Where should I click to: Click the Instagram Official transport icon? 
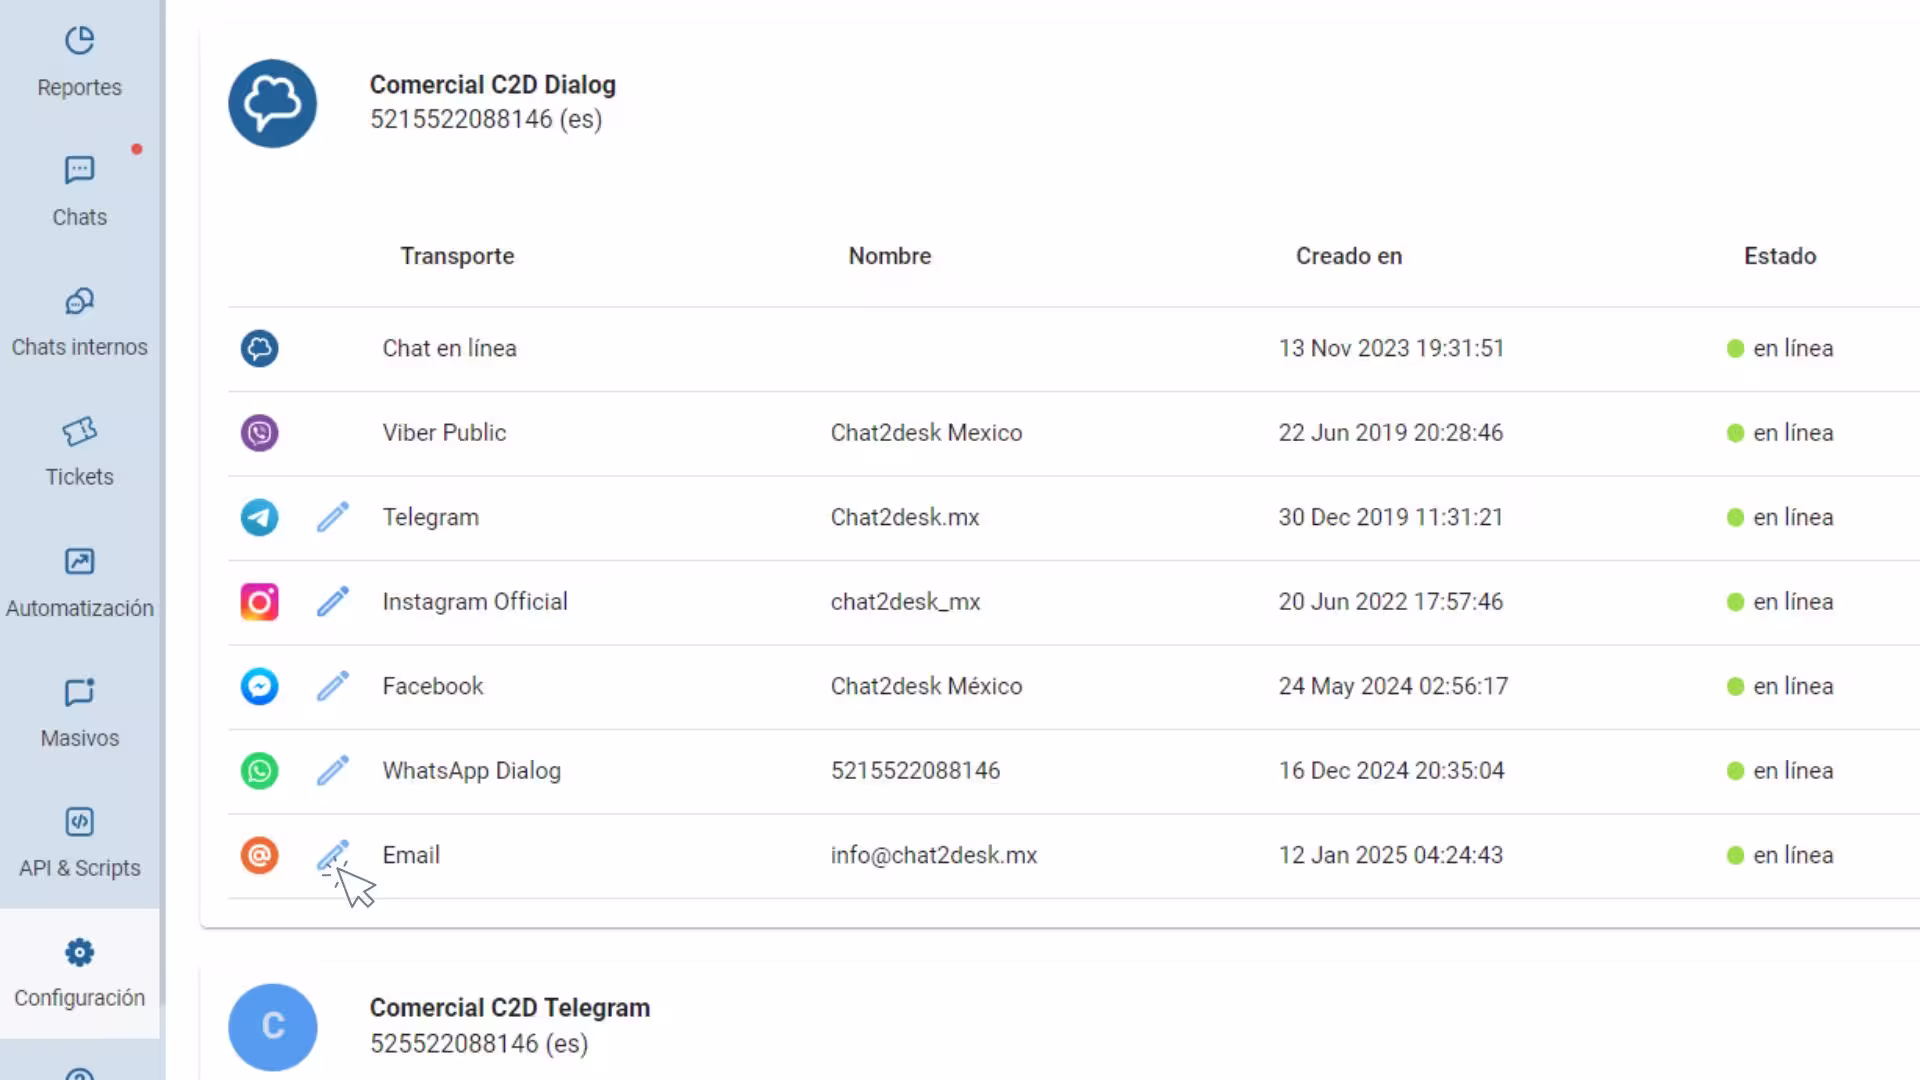[259, 602]
